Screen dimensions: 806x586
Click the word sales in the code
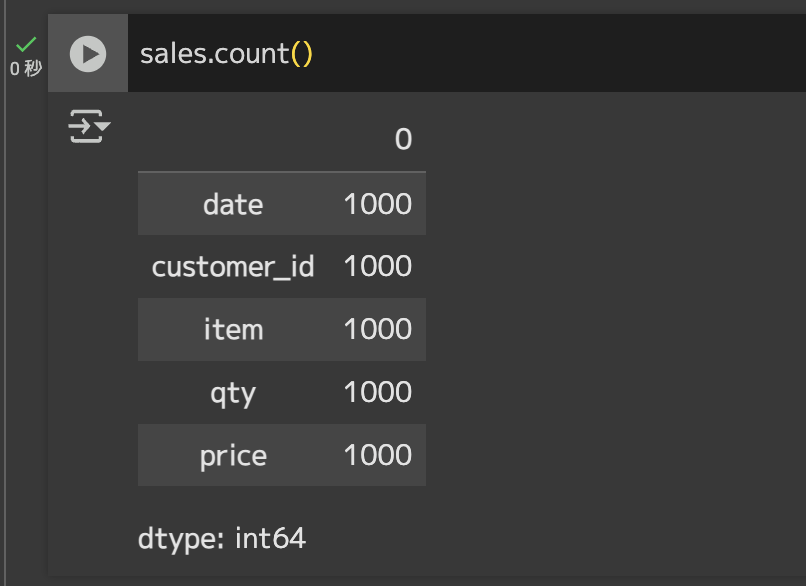tap(173, 54)
